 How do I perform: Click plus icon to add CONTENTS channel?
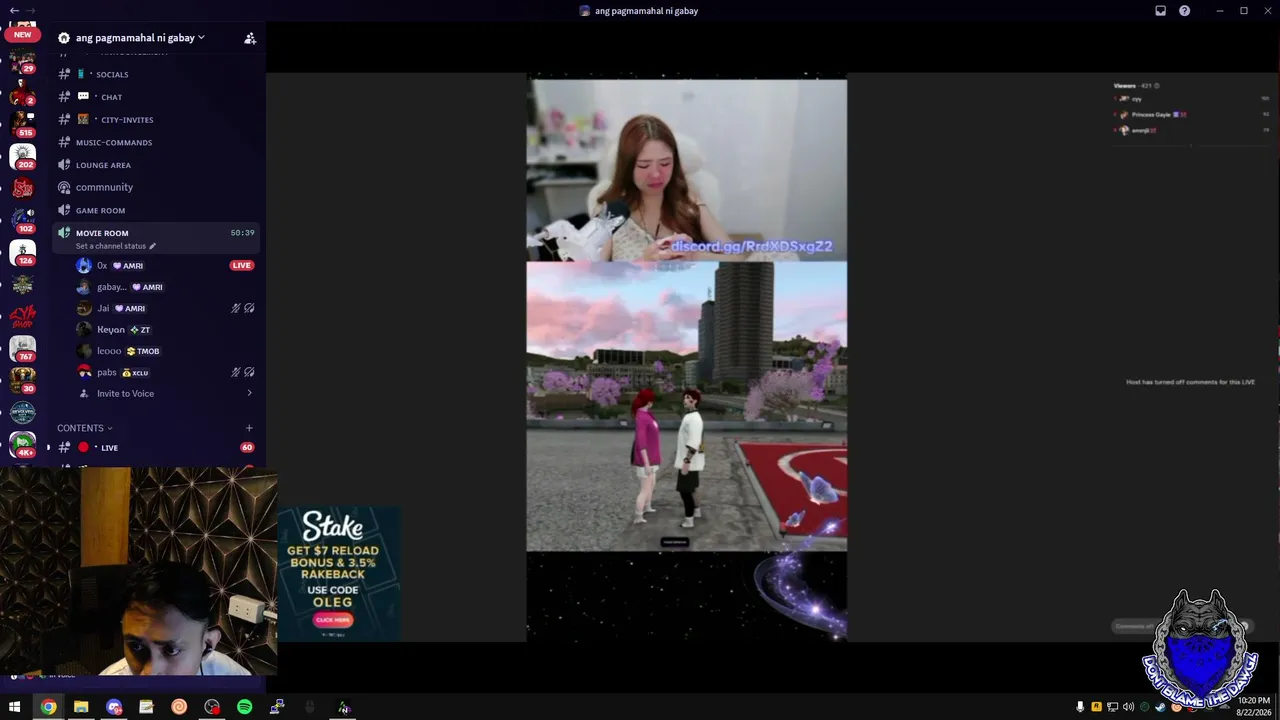[x=249, y=428]
